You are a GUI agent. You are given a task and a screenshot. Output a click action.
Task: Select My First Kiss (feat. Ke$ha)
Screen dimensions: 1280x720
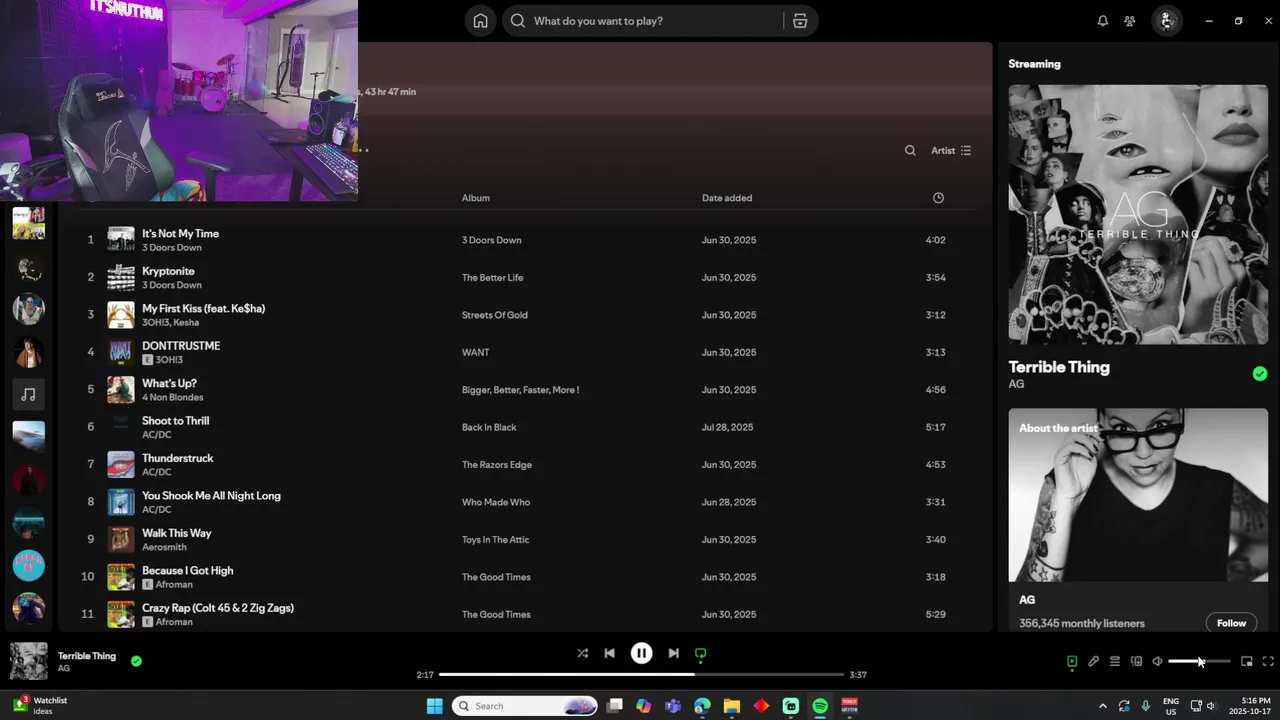pos(203,309)
